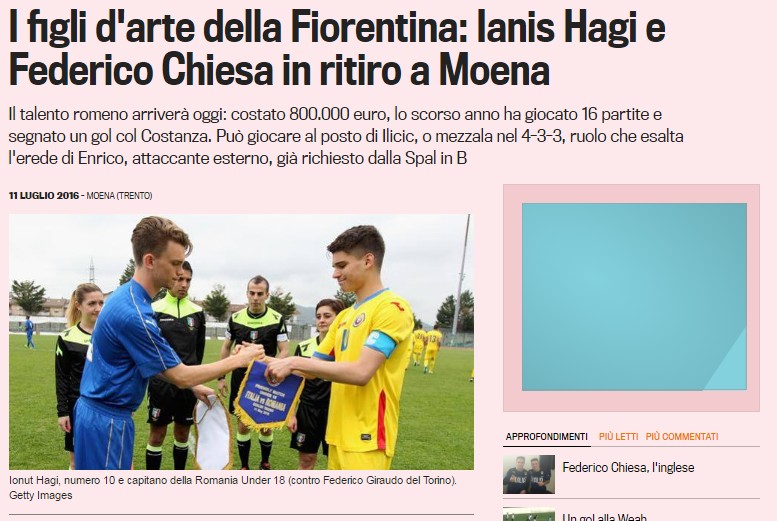Open the 'Un gol alla Weah' link
Screen dimensions: 777x521
pyautogui.click(x=604, y=517)
